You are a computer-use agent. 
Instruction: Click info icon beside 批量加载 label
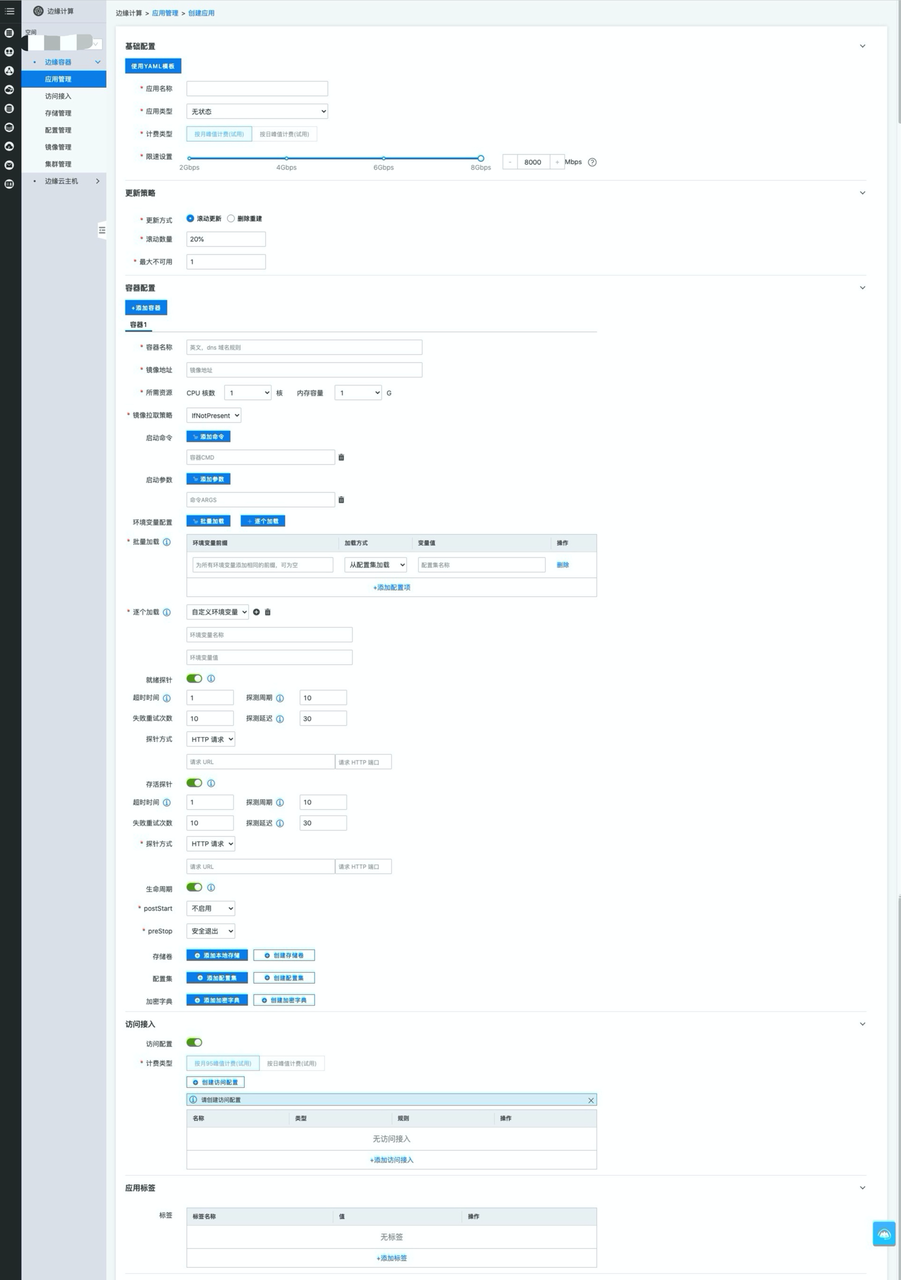click(167, 542)
